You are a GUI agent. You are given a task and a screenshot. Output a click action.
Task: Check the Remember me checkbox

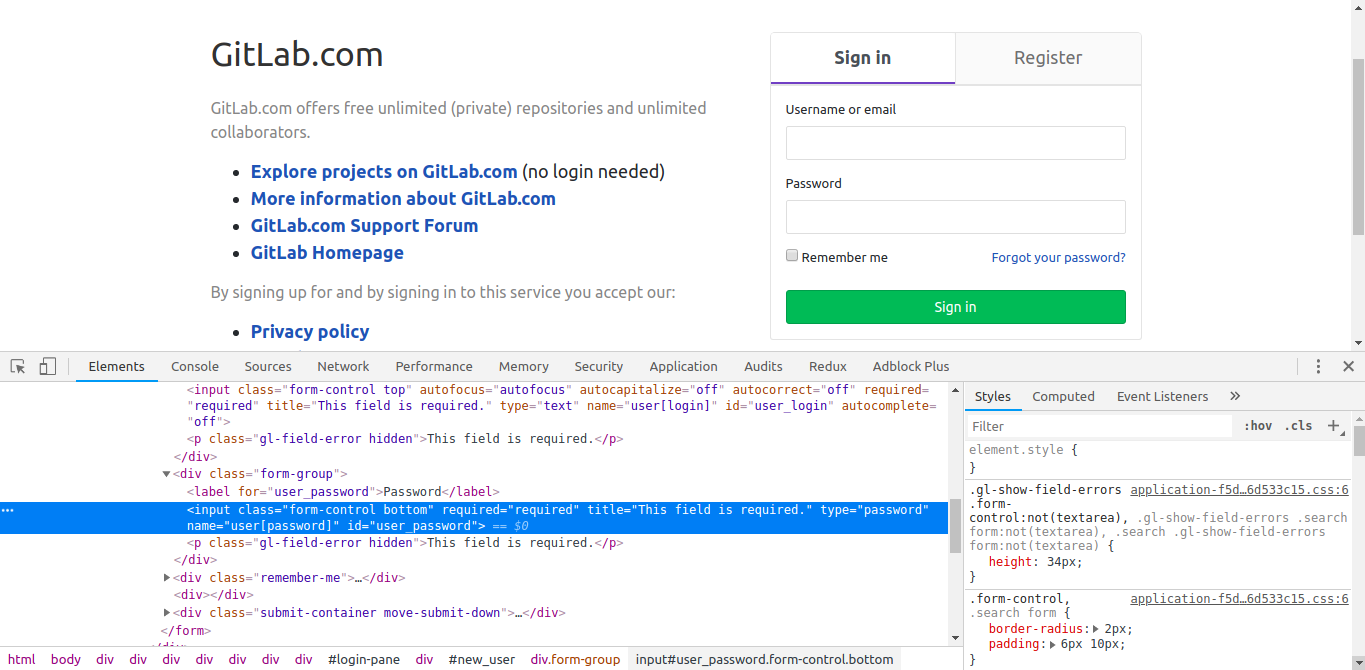tap(792, 256)
